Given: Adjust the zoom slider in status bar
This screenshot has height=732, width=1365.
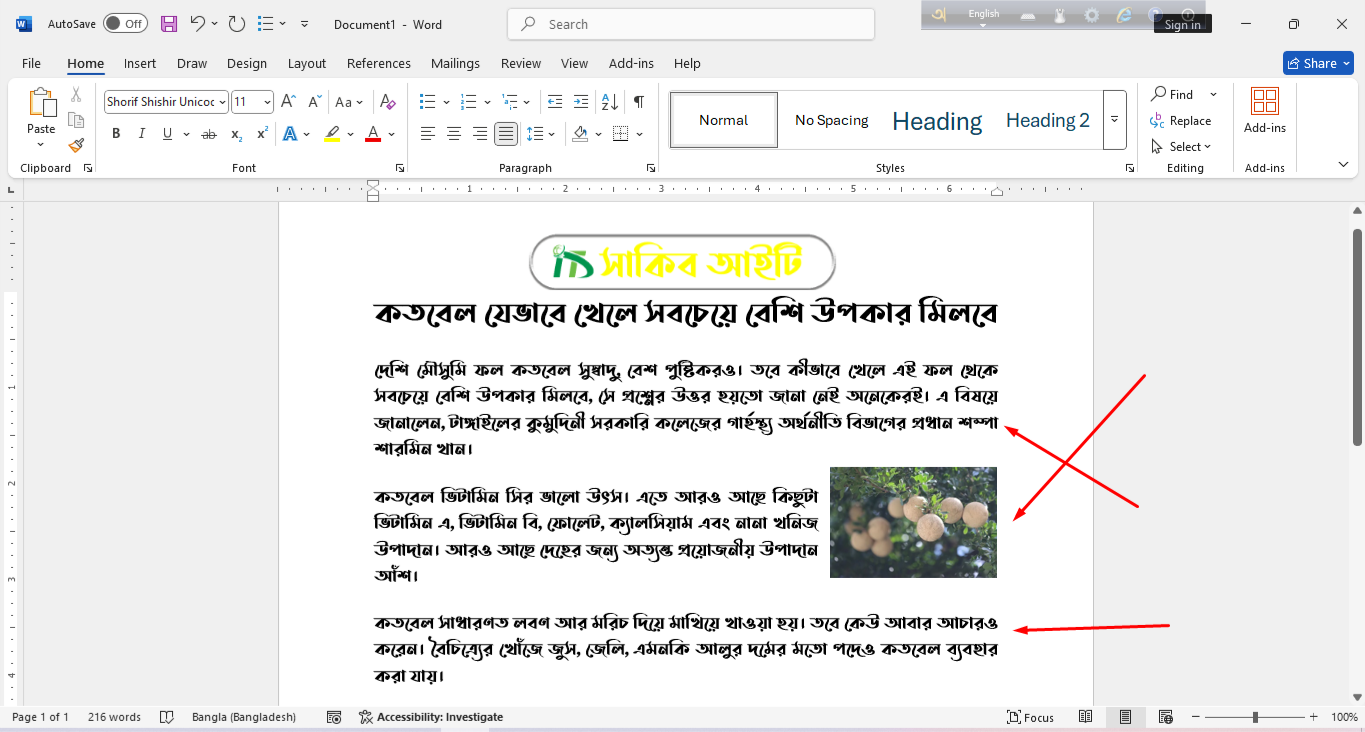Looking at the screenshot, I should (1255, 717).
